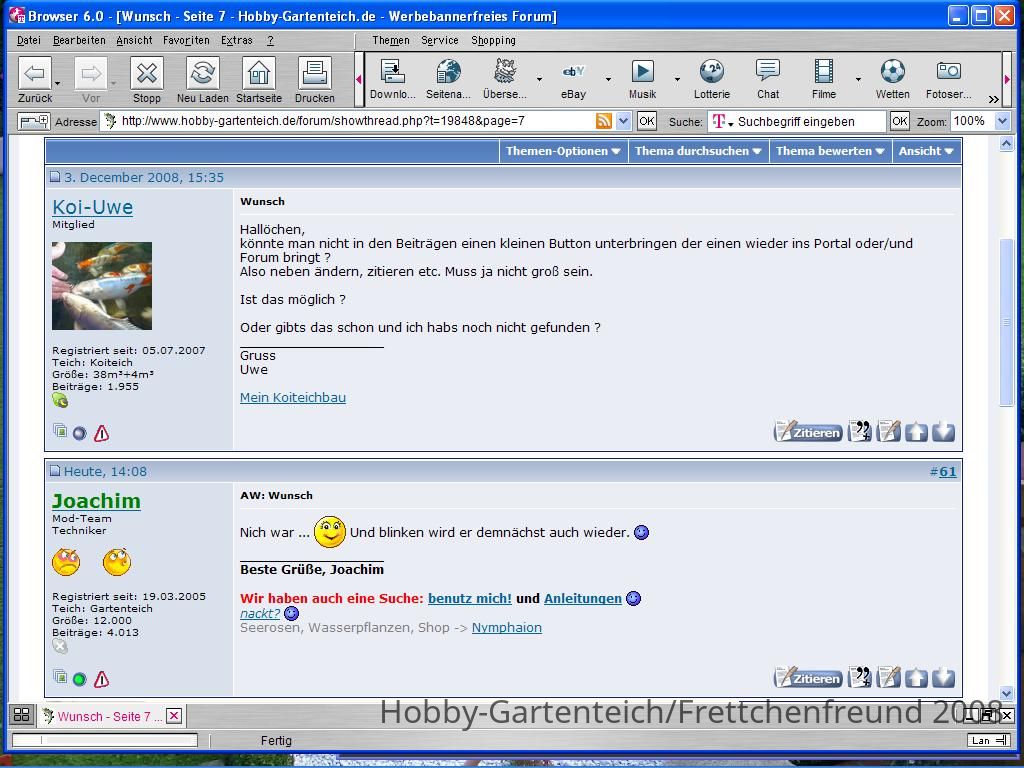Expand the Zurück history dropdown arrow
Image resolution: width=1024 pixels, height=768 pixels.
[57, 84]
